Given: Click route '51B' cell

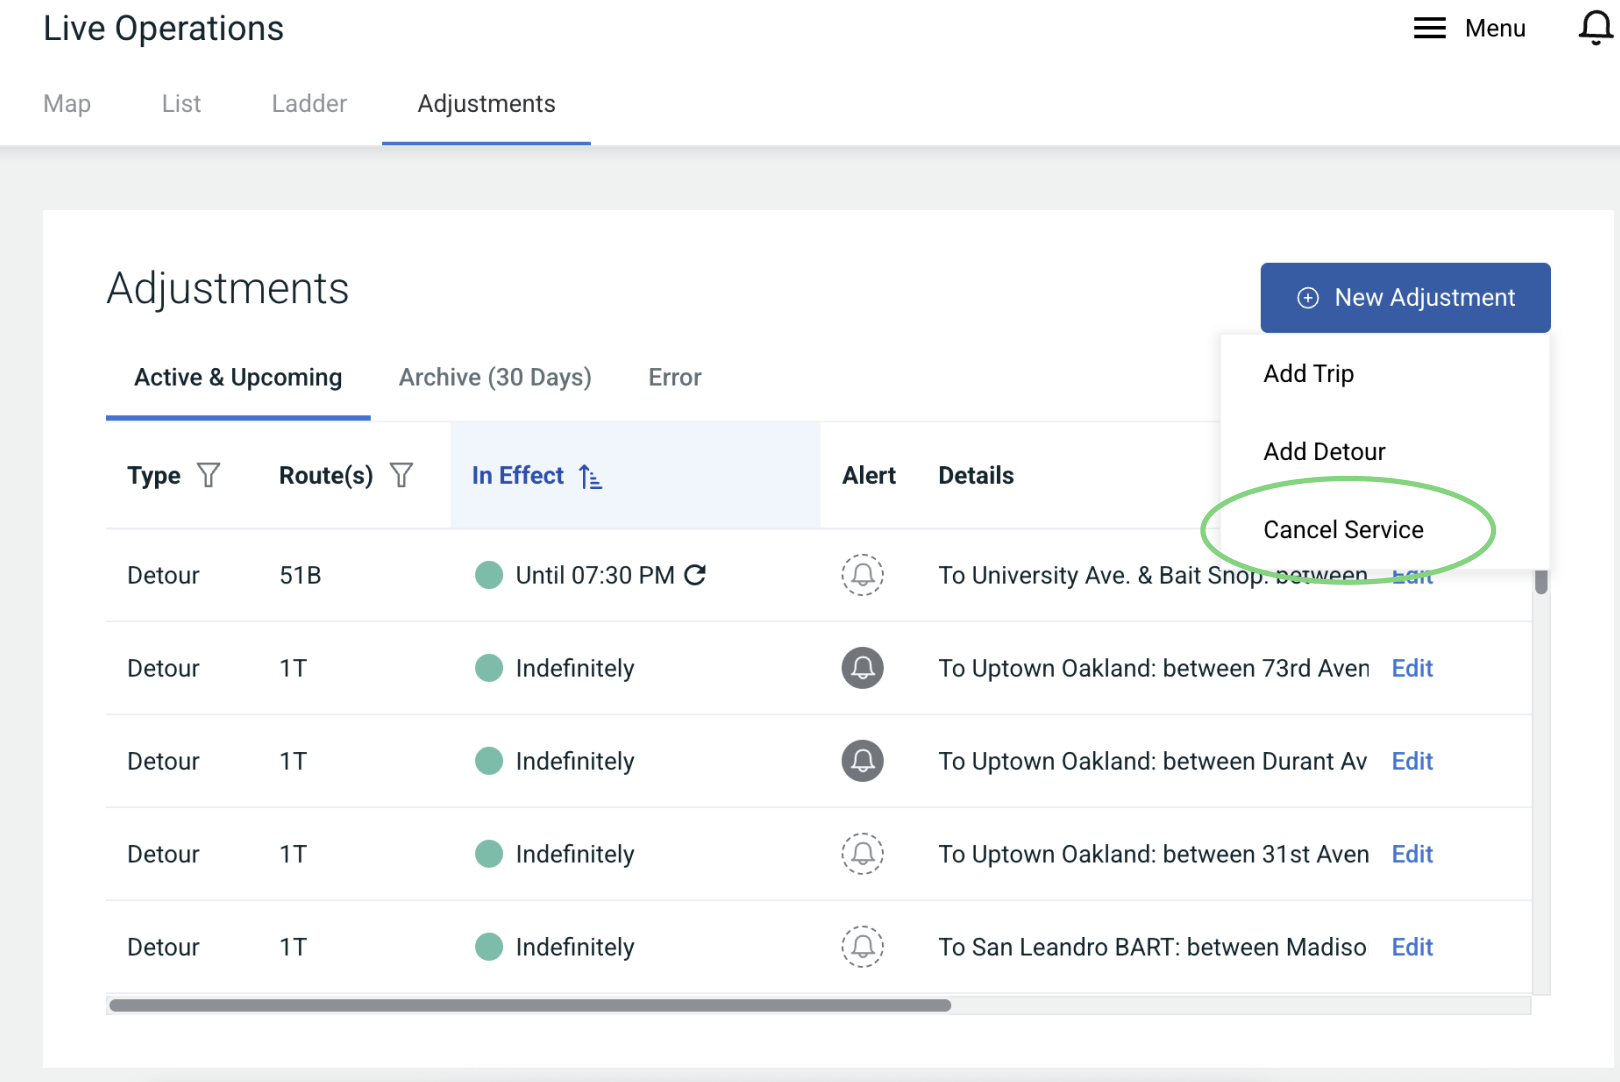Looking at the screenshot, I should [300, 575].
